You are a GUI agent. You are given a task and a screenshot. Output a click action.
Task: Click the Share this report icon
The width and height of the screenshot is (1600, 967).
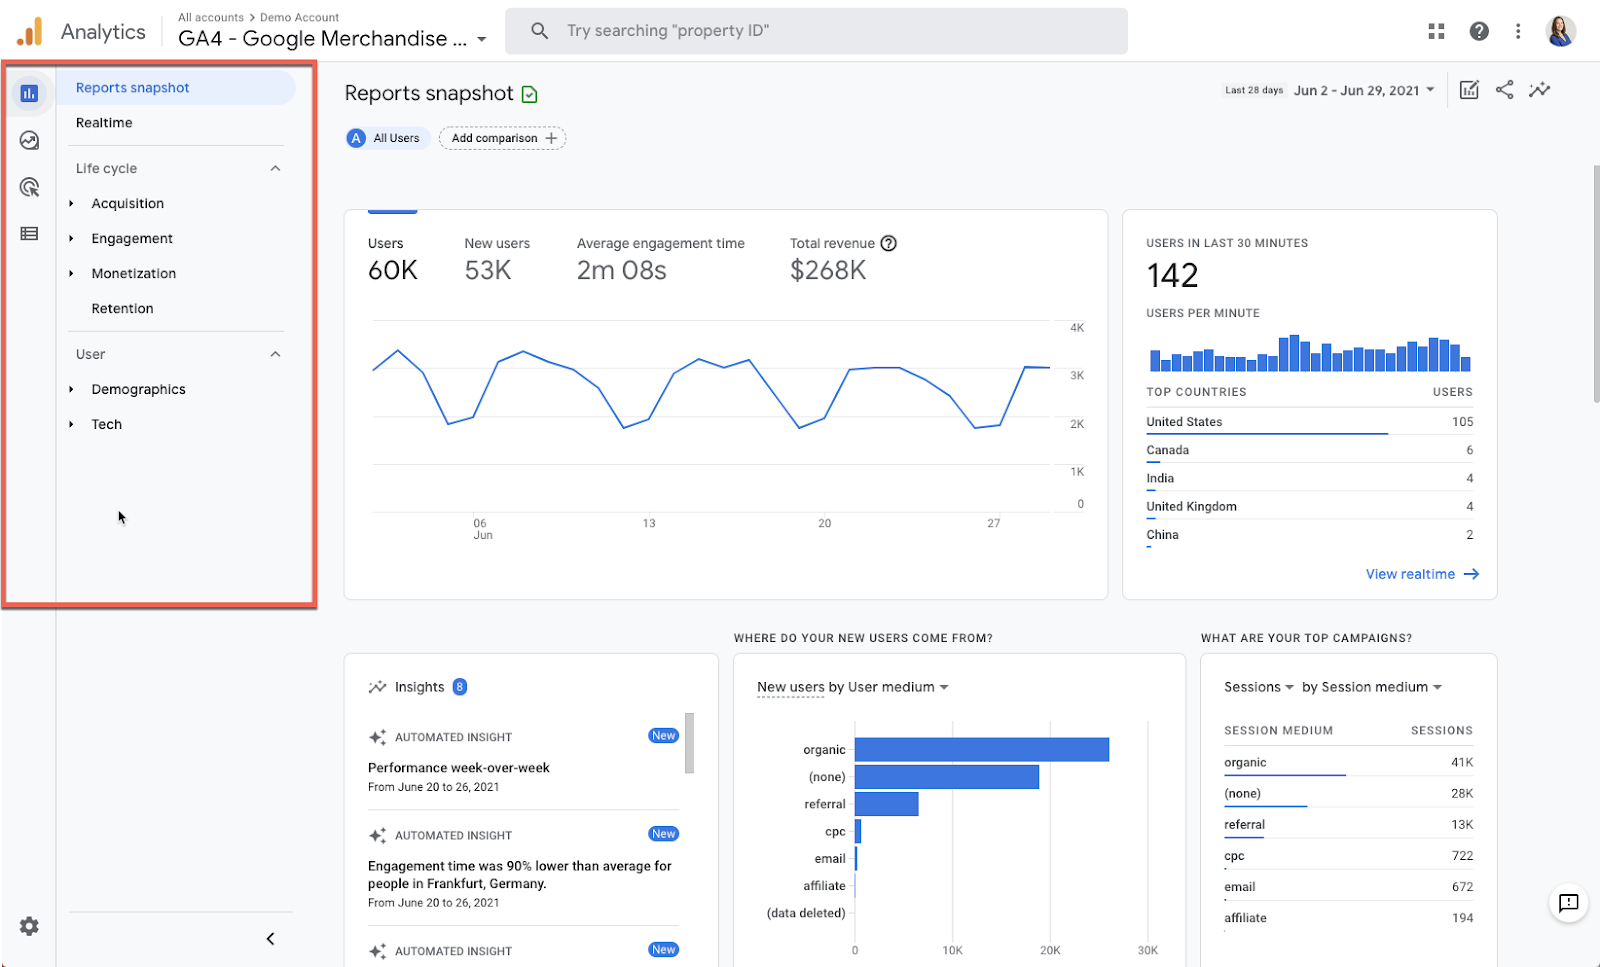pyautogui.click(x=1504, y=90)
